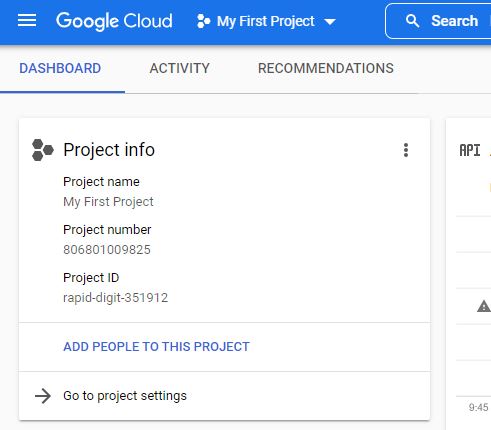Click the API icon in right card

[x=470, y=150]
